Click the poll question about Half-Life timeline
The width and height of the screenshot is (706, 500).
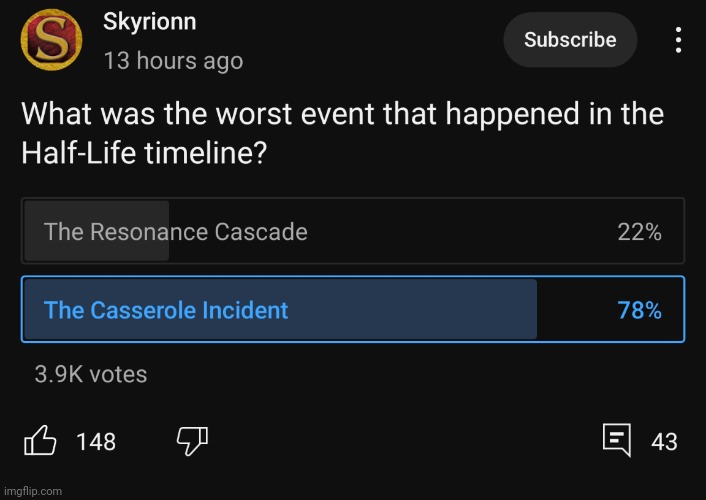342,132
